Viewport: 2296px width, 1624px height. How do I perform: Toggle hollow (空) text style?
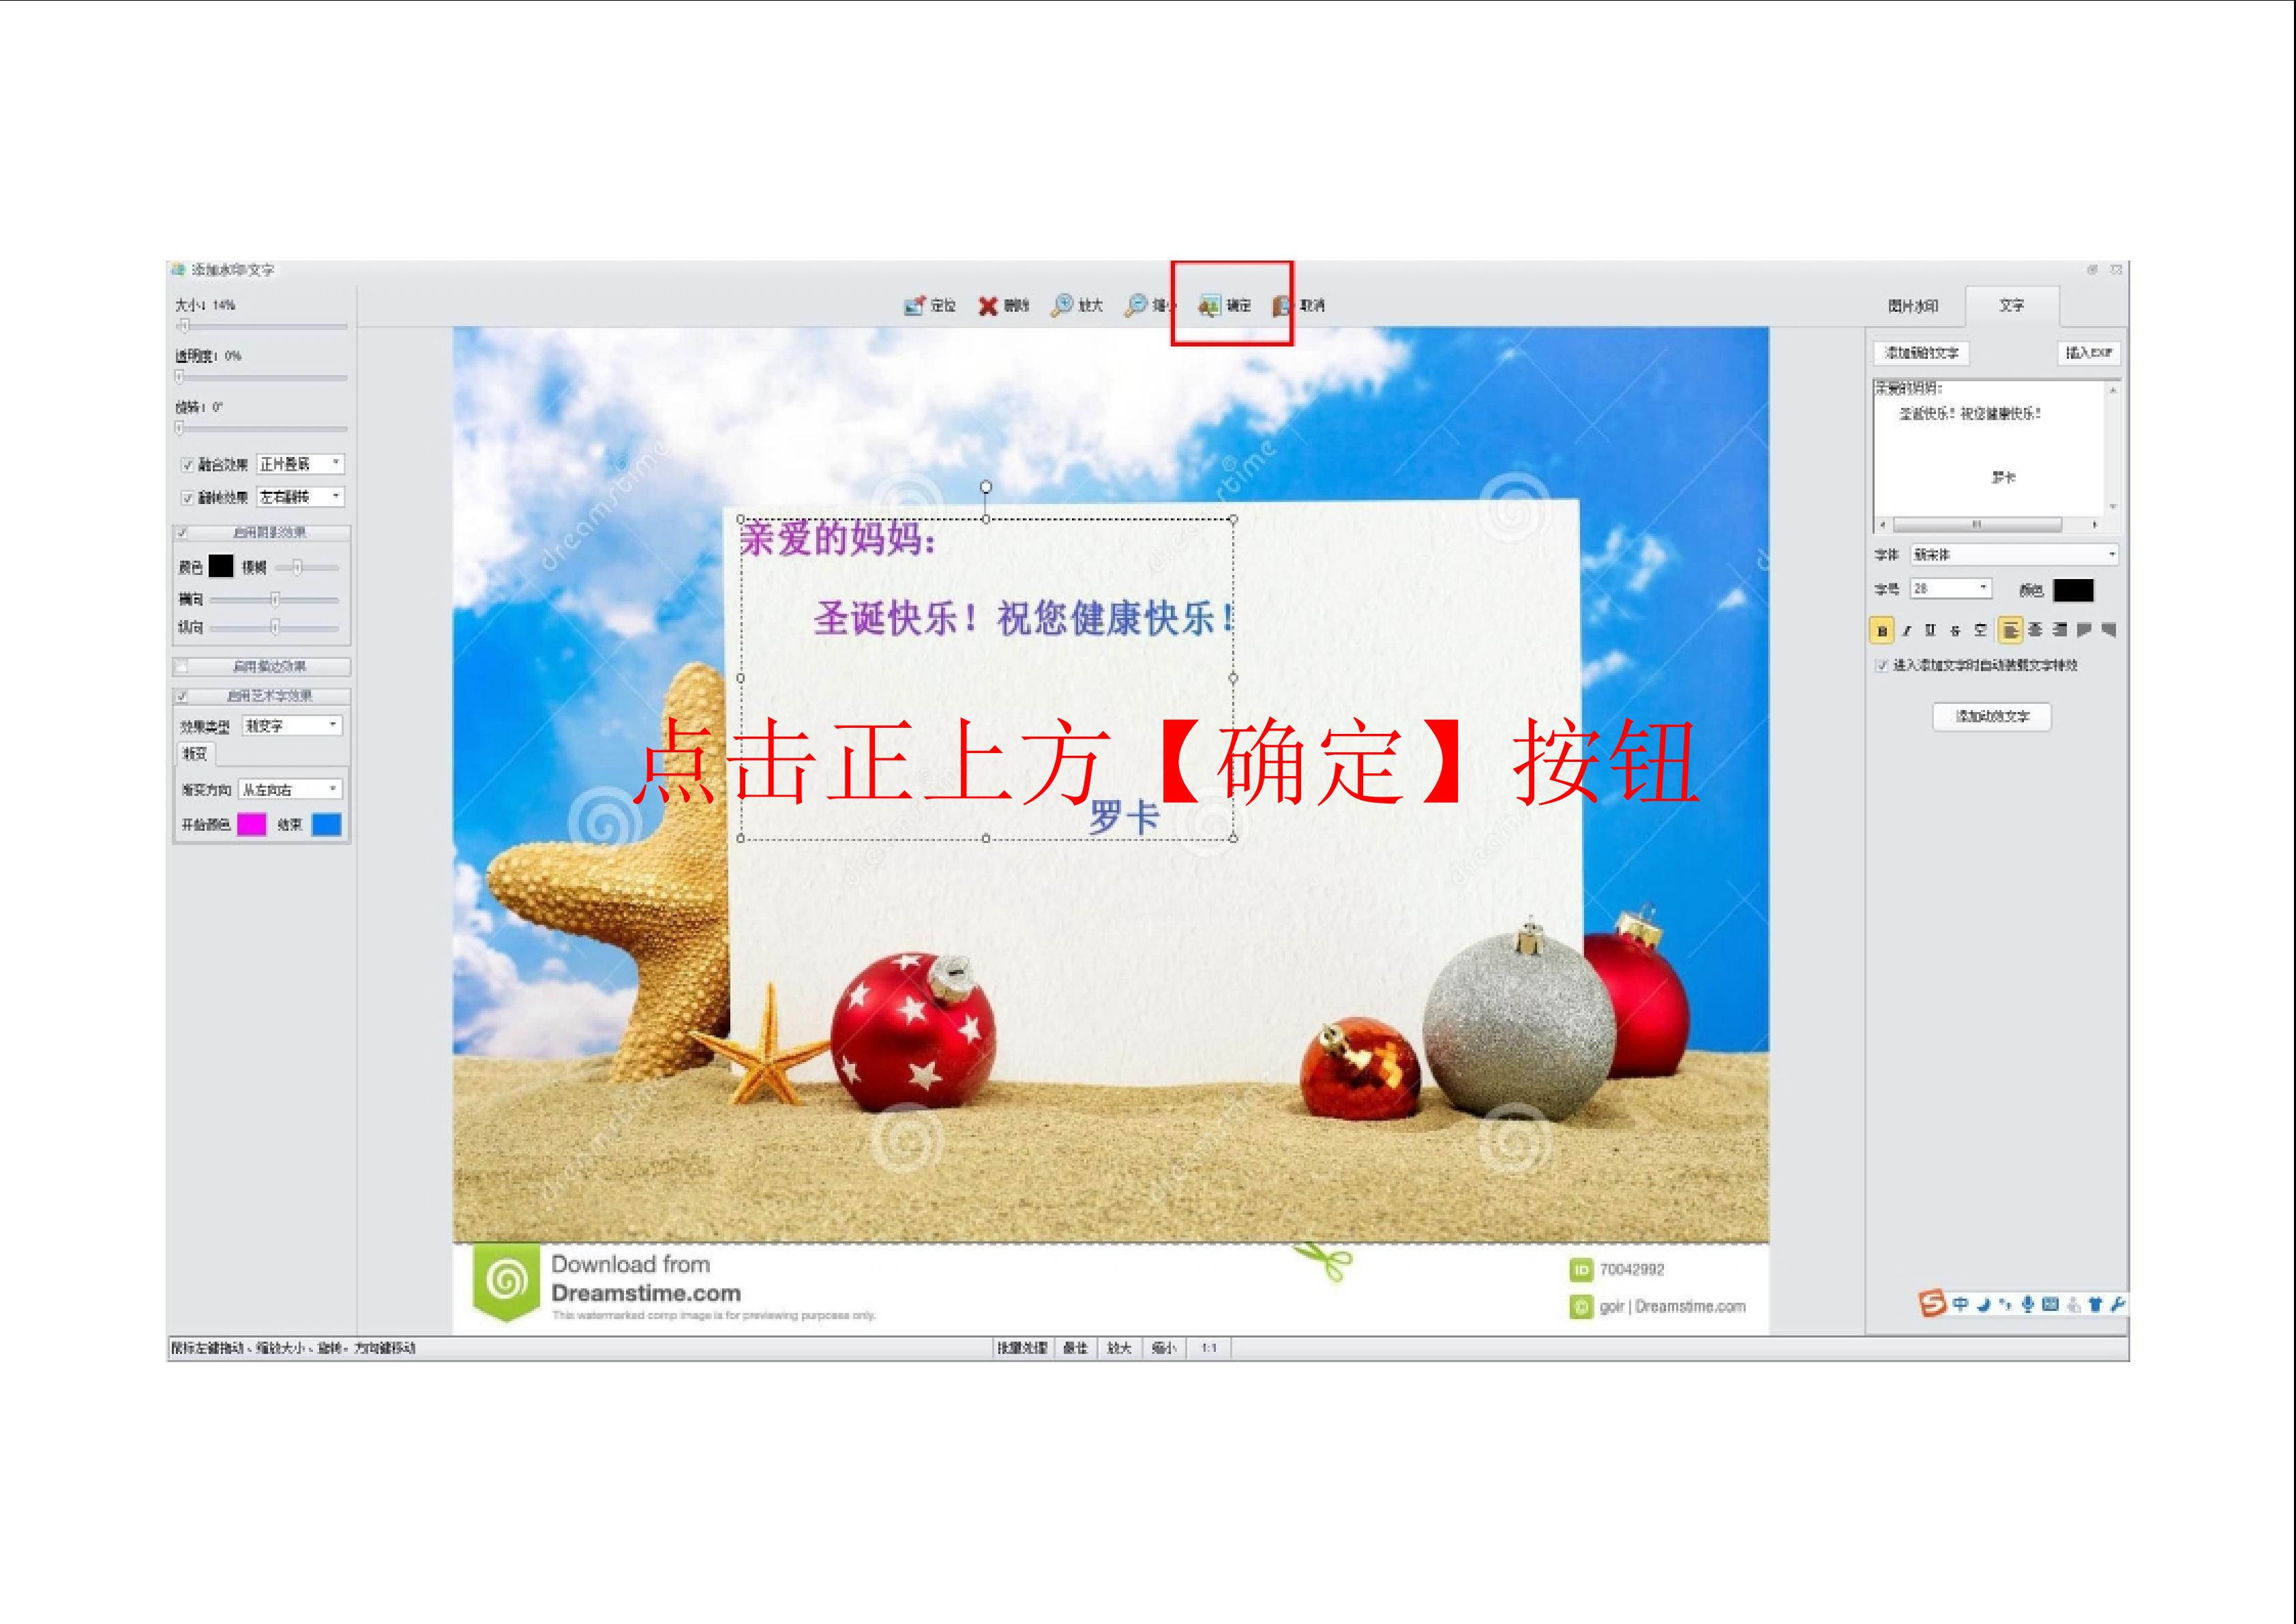1980,631
